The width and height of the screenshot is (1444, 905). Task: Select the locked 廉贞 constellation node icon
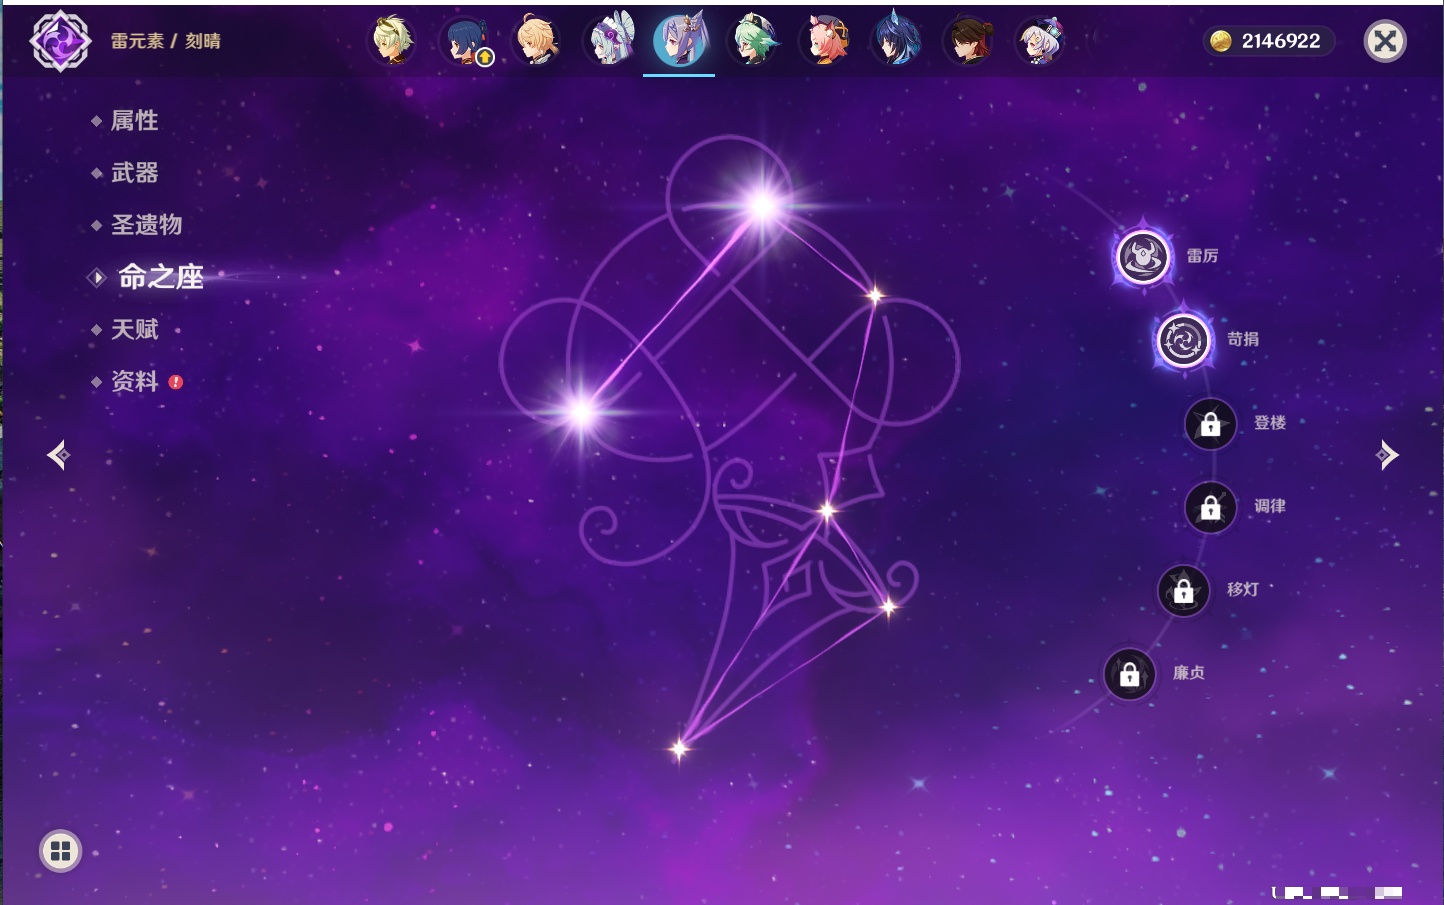click(1130, 674)
